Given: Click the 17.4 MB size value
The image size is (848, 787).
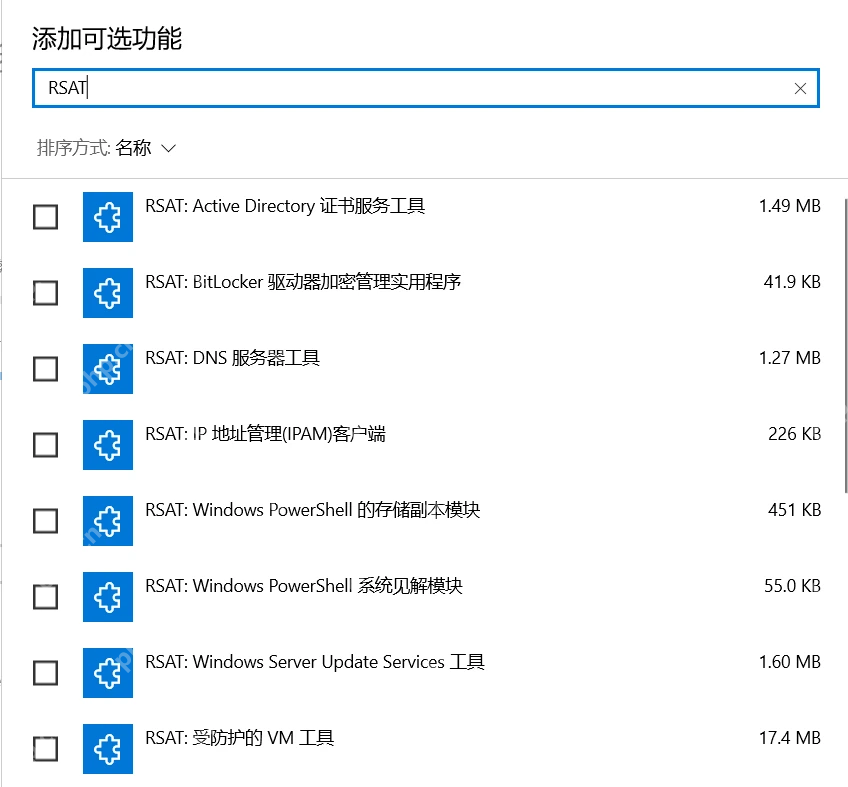Looking at the screenshot, I should pyautogui.click(x=790, y=738).
